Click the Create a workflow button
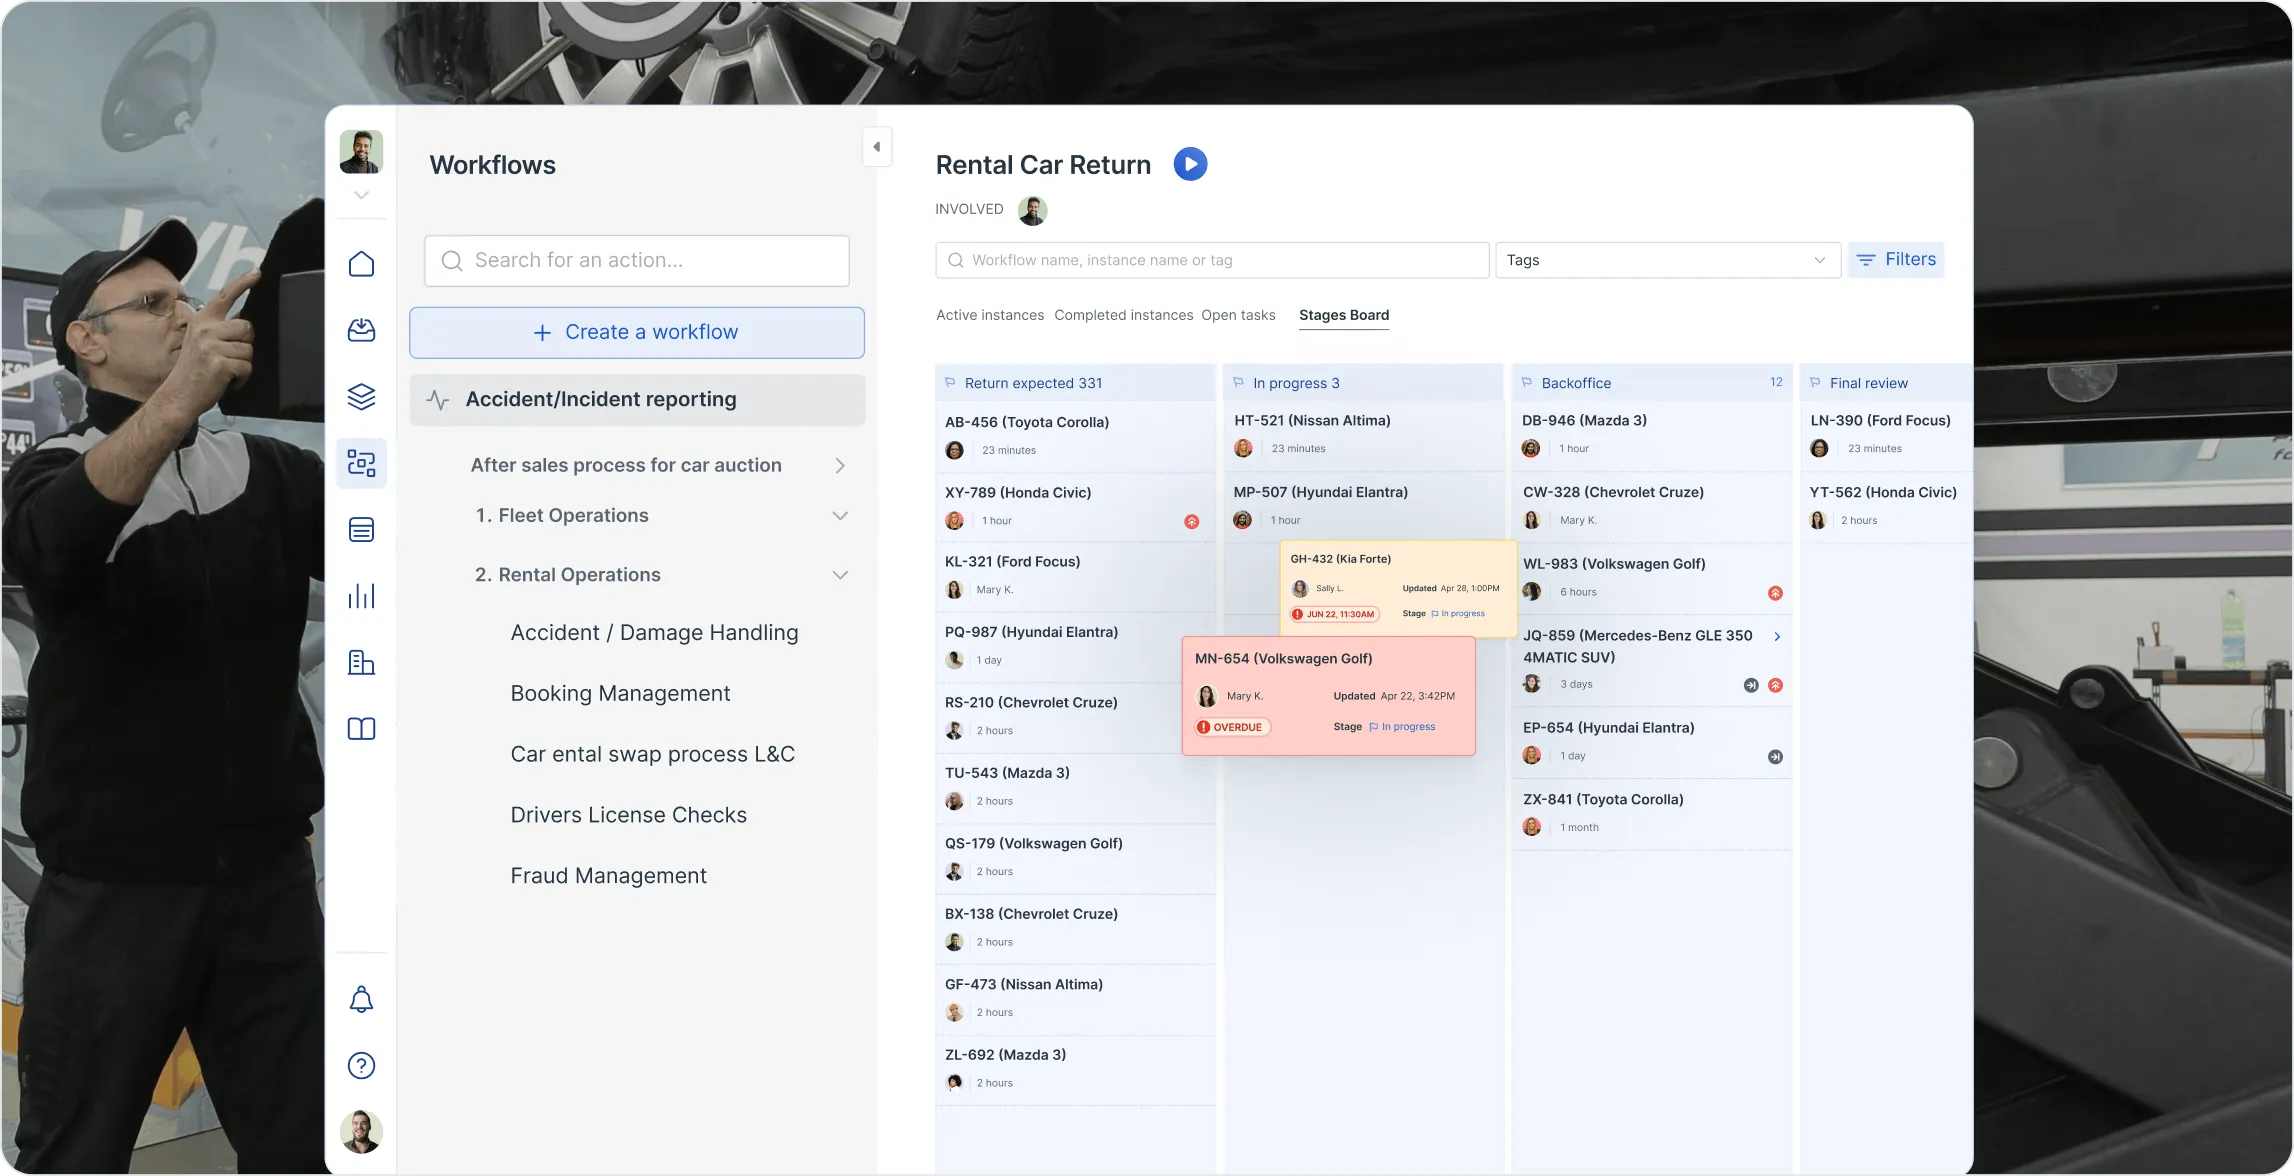This screenshot has width=2294, height=1176. point(636,333)
